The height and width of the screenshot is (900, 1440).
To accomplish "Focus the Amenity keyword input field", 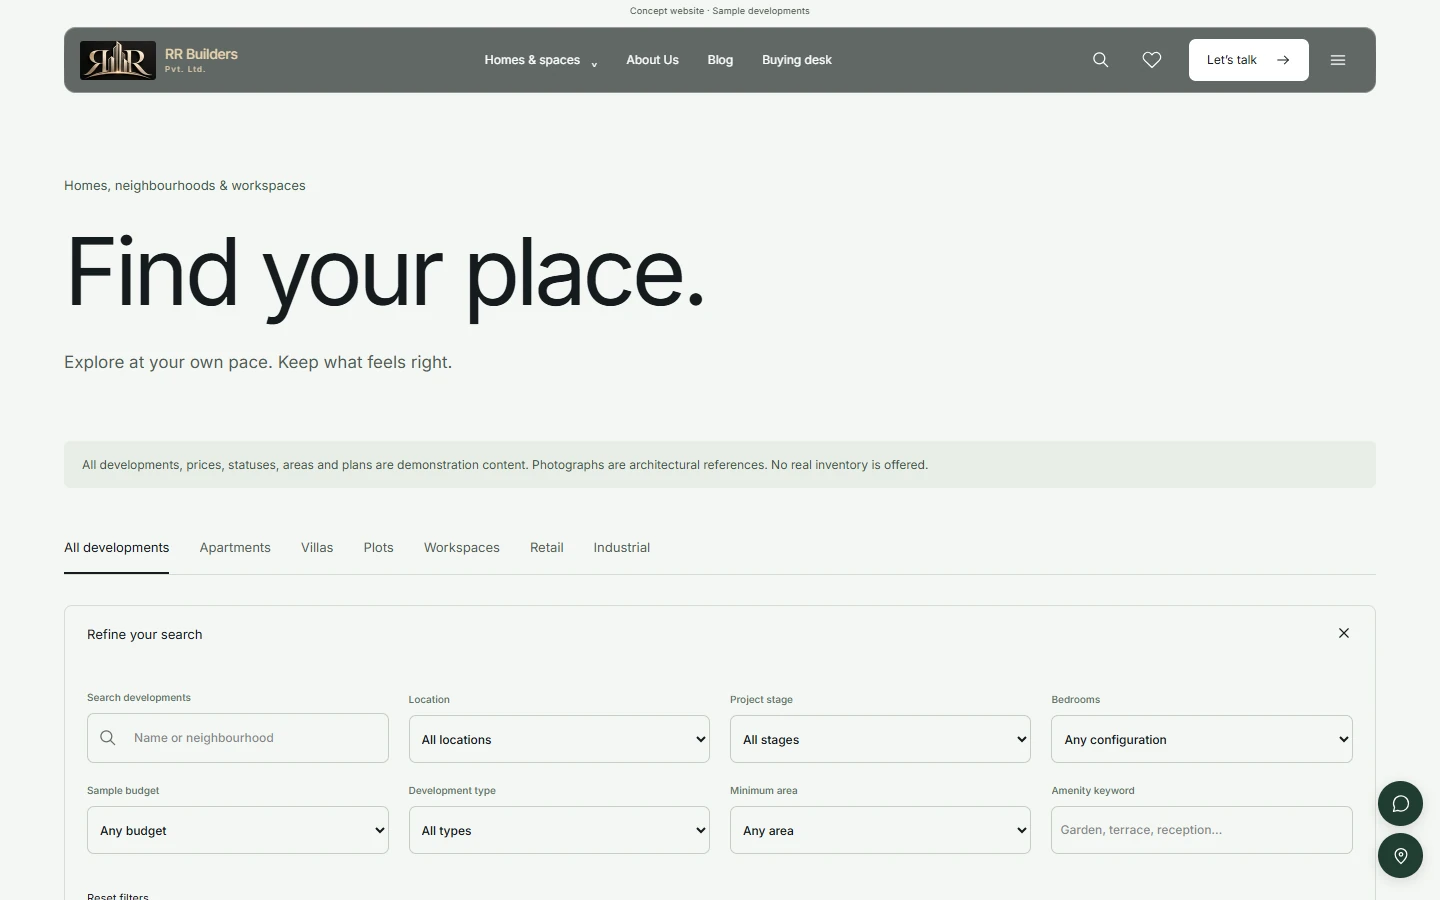I will coord(1202,830).
